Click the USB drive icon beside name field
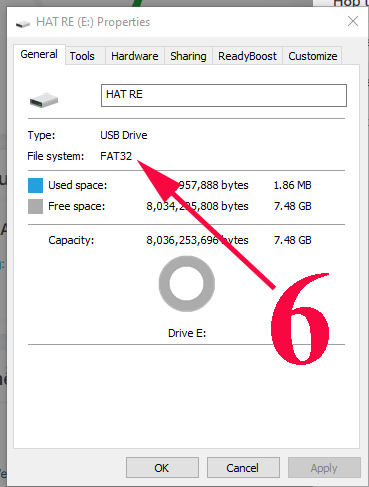The height and width of the screenshot is (487, 369). (x=44, y=100)
